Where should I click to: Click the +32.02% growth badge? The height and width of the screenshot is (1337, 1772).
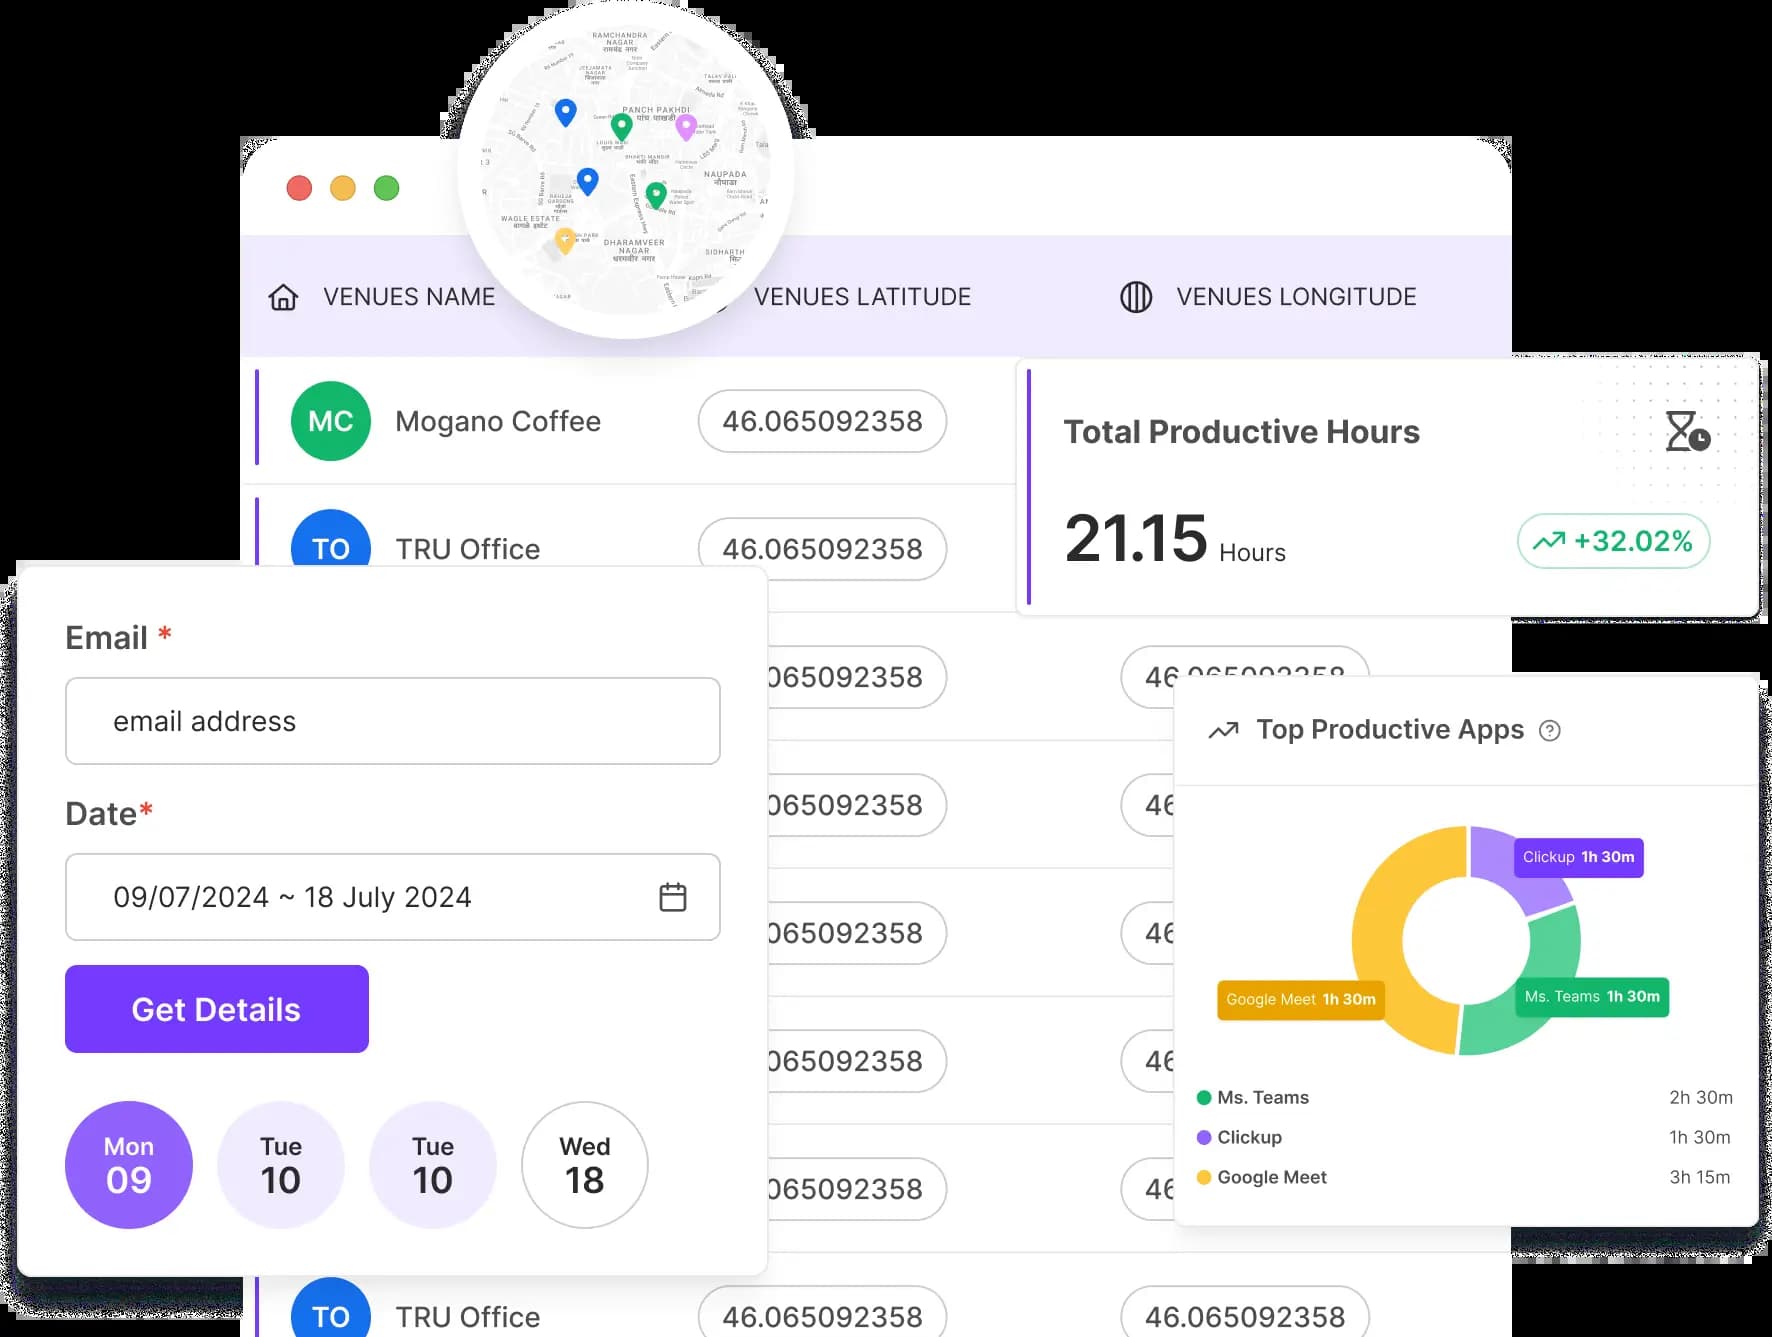[x=1612, y=541]
